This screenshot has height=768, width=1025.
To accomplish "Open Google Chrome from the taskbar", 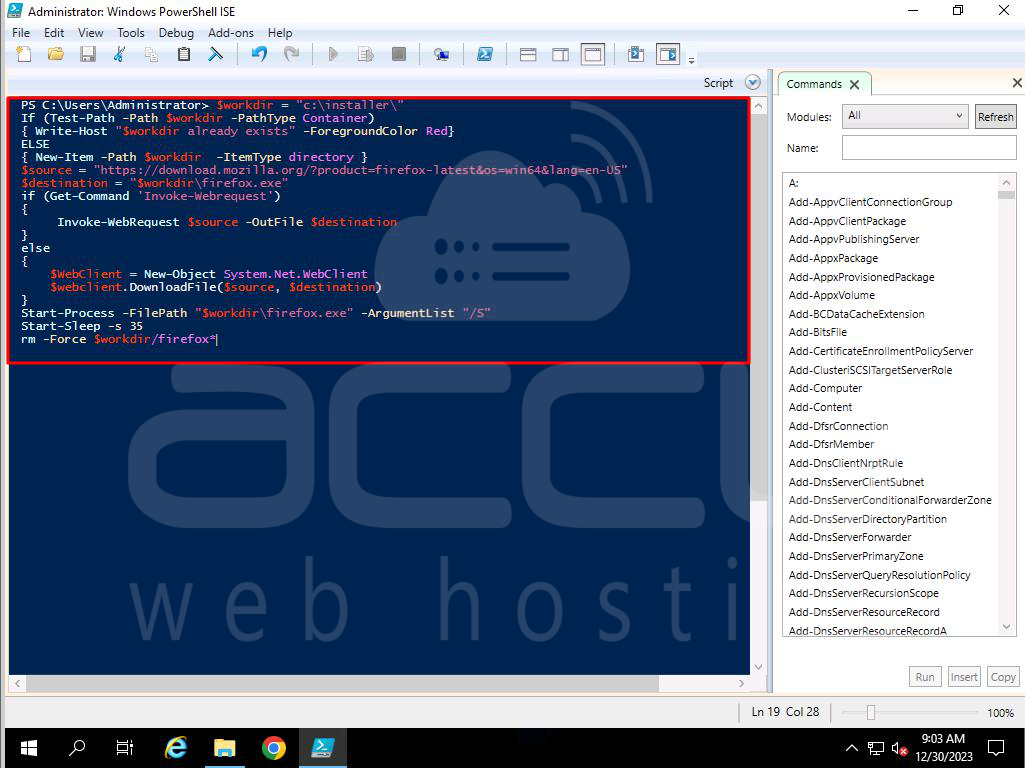I will tap(273, 748).
